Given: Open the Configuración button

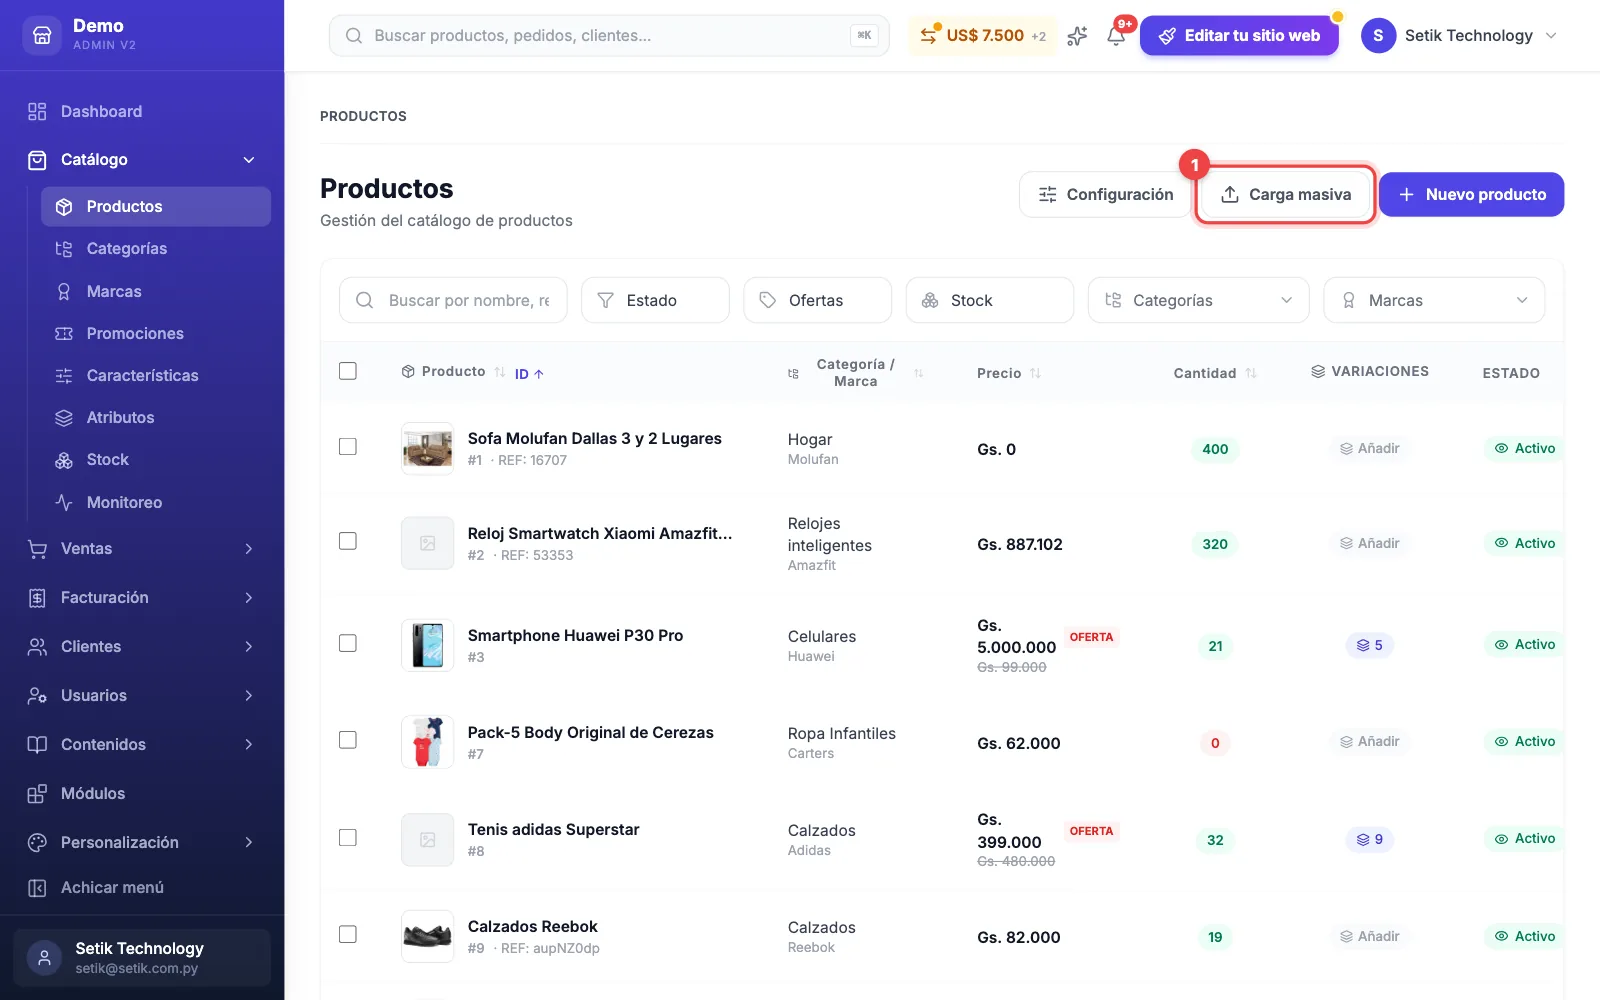Looking at the screenshot, I should coord(1105,194).
